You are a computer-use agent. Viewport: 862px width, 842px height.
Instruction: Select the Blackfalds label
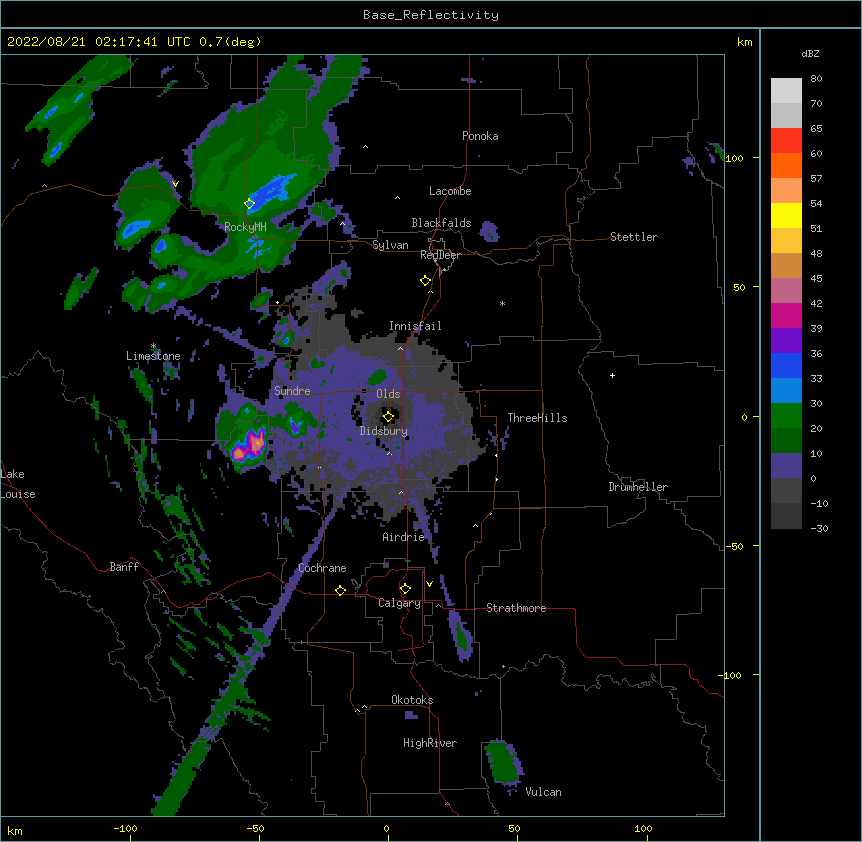point(441,223)
